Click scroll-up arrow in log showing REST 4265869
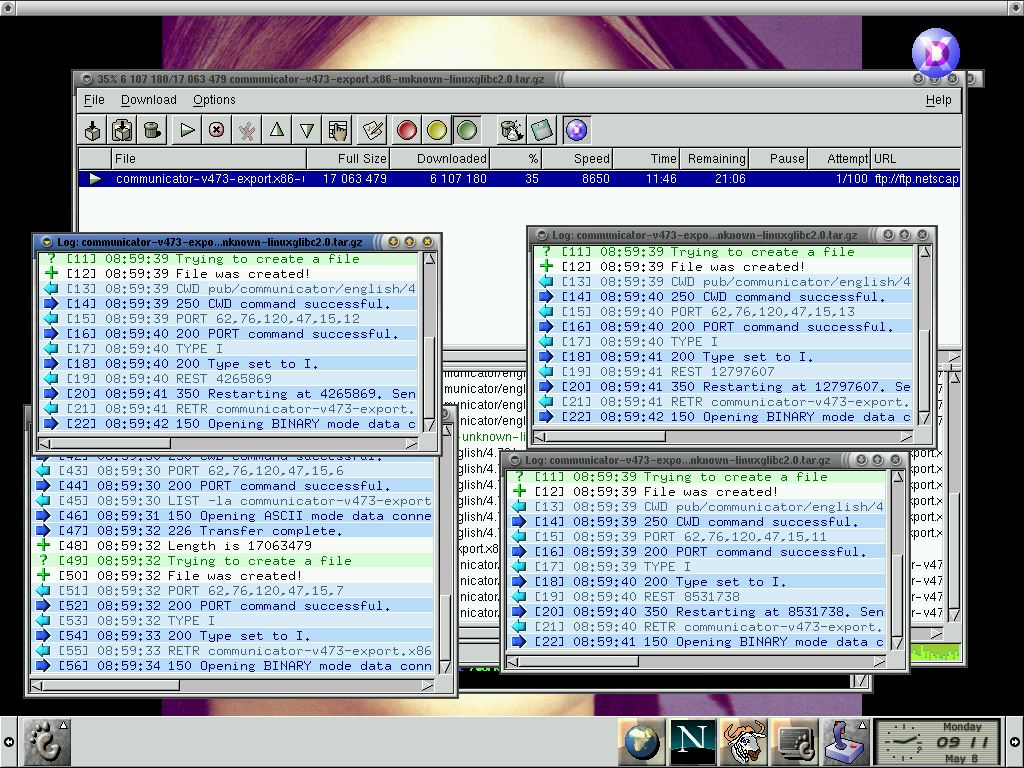 click(430, 259)
